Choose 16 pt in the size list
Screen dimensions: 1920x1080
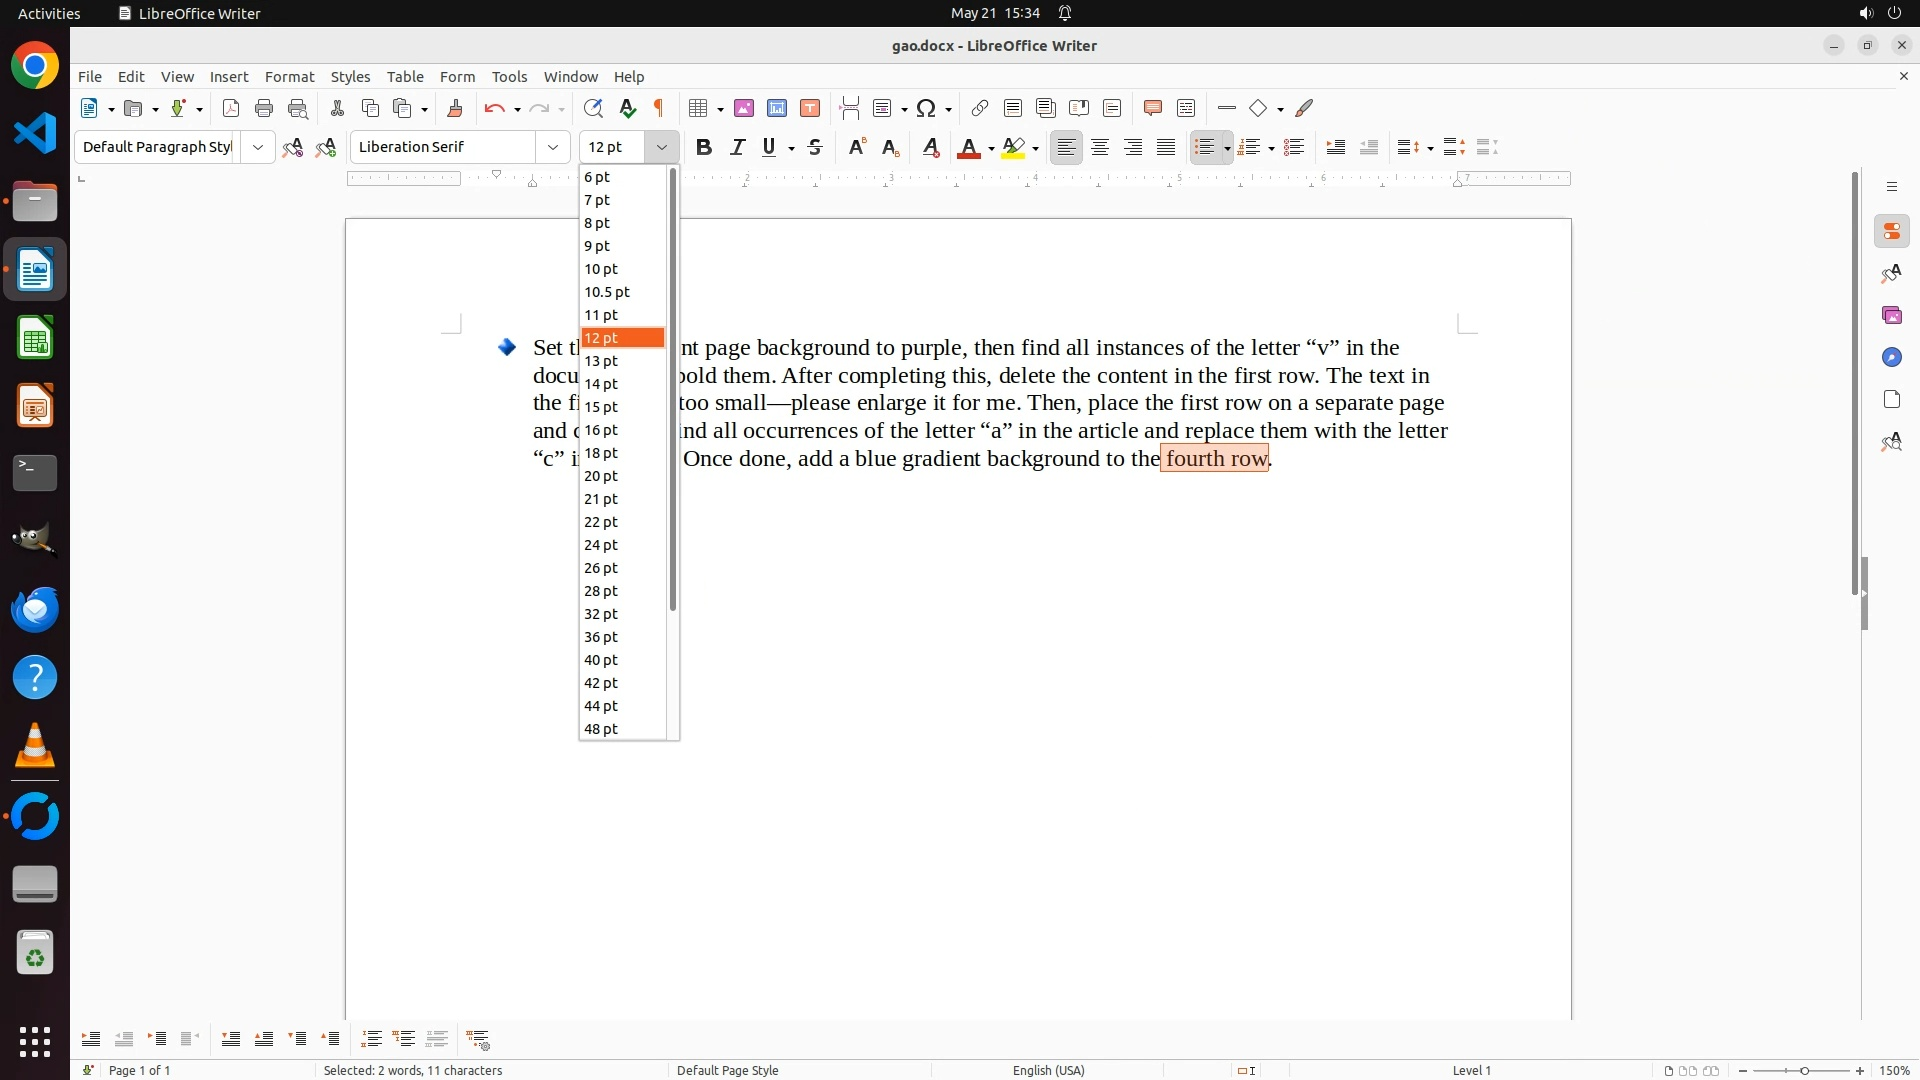[601, 430]
